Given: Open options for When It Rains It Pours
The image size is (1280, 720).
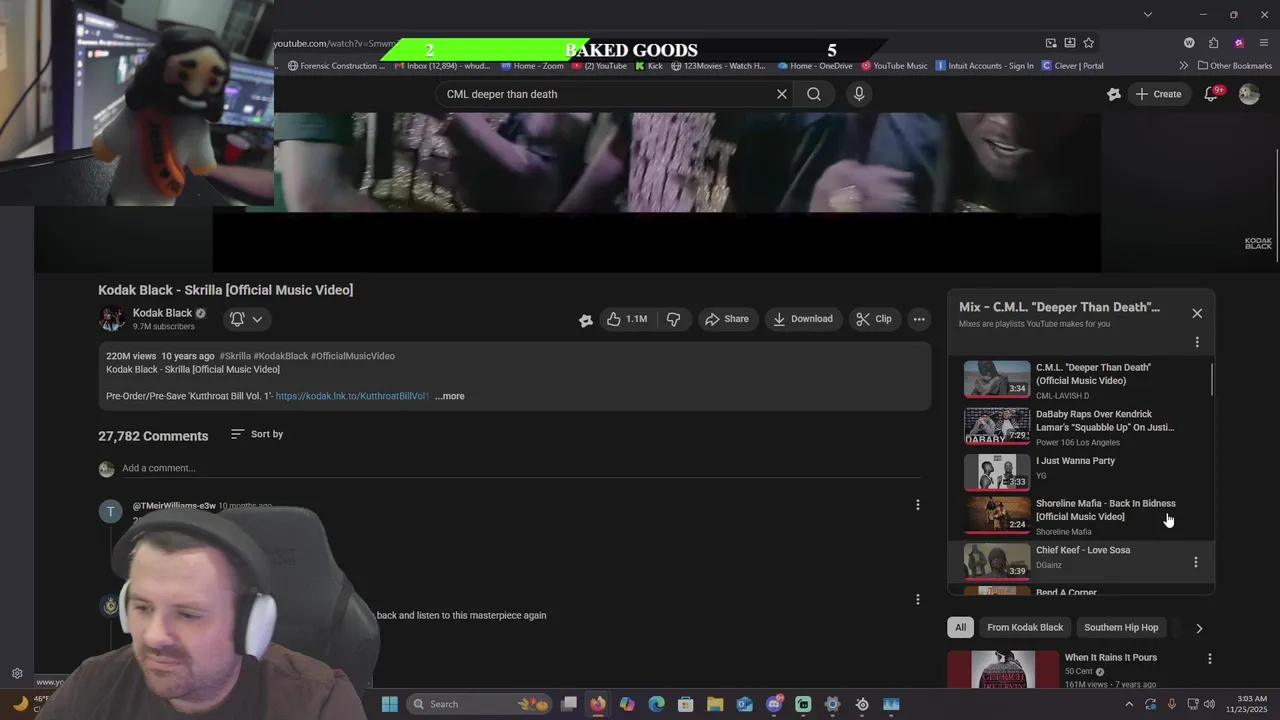Looking at the screenshot, I should coord(1210,659).
